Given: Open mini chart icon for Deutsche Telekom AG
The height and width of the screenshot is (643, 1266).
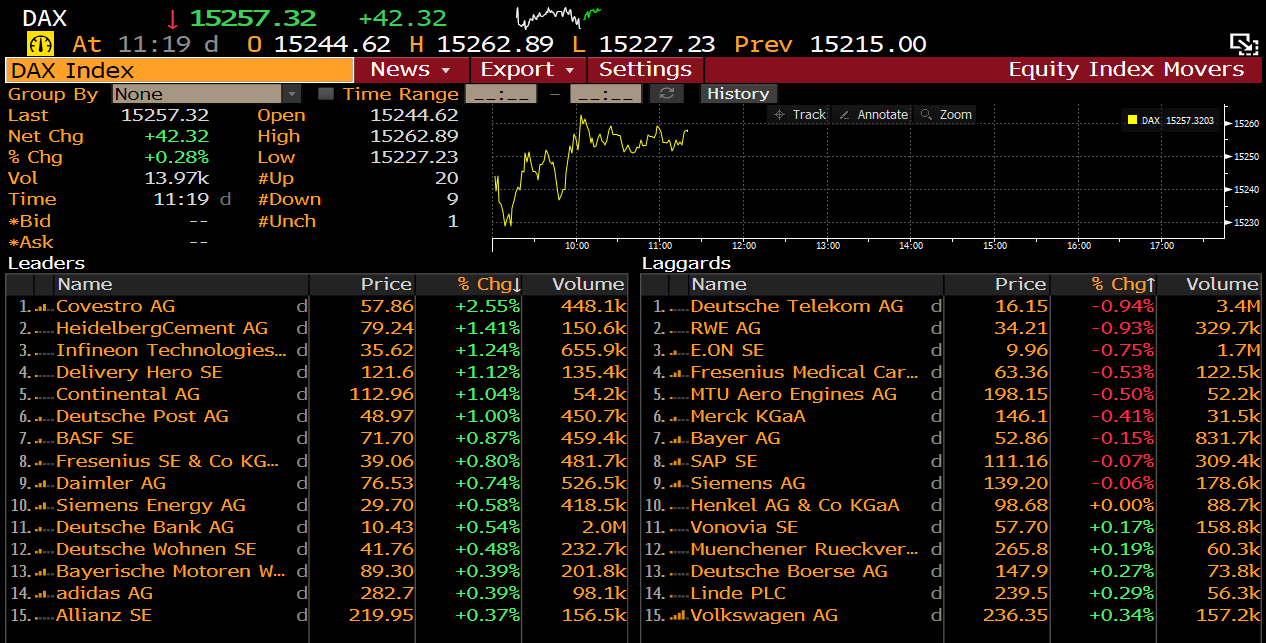Looking at the screenshot, I should (679, 307).
